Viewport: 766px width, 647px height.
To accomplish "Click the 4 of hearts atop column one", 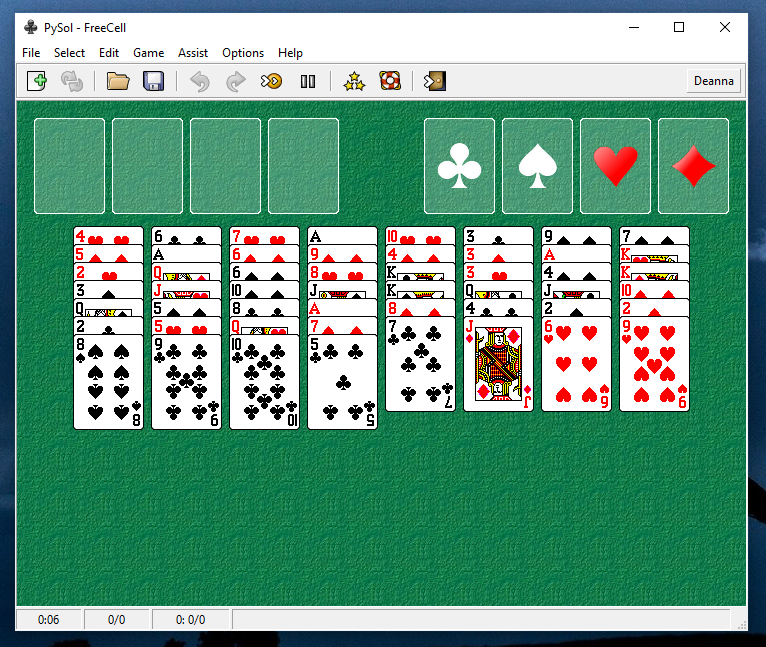I will [108, 236].
